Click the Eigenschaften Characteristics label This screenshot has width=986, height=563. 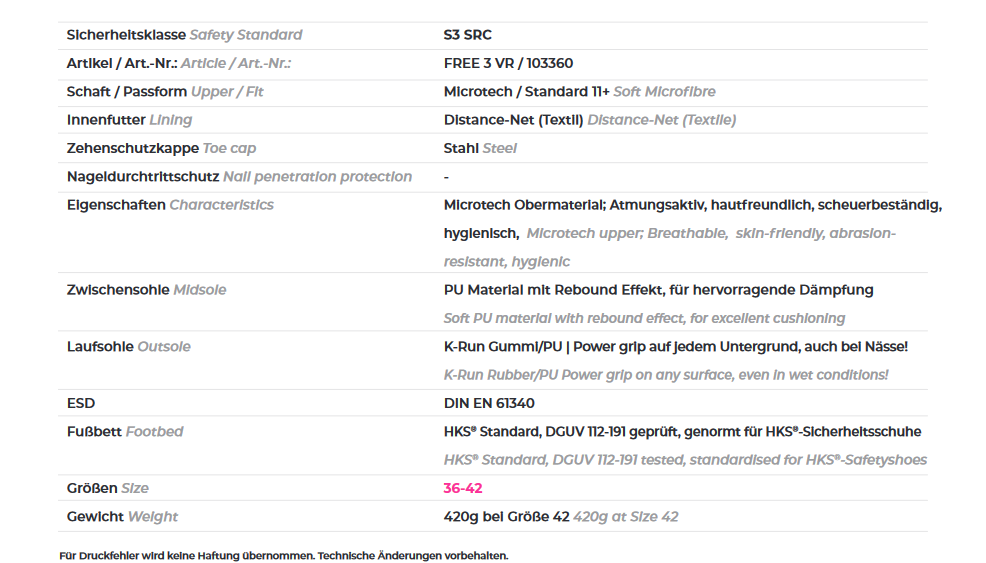(x=170, y=205)
